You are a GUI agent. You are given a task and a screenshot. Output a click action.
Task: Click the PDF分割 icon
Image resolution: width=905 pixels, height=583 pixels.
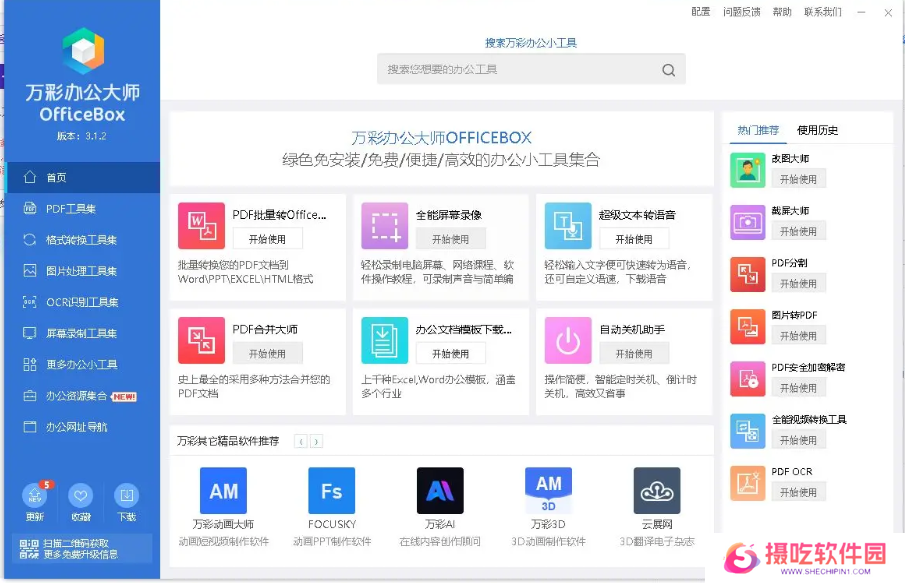point(747,275)
